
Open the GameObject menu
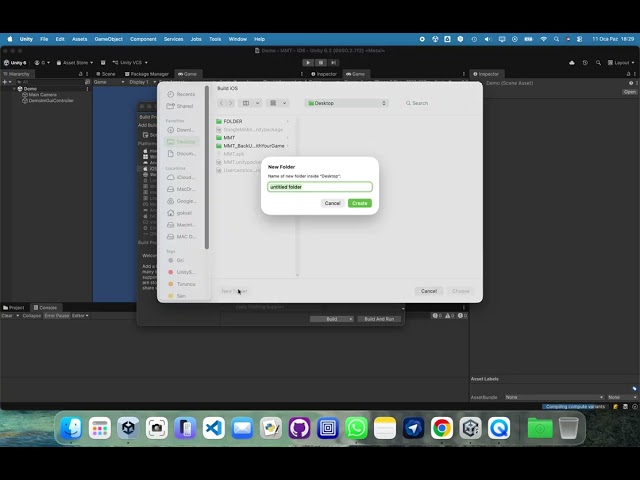pyautogui.click(x=109, y=39)
